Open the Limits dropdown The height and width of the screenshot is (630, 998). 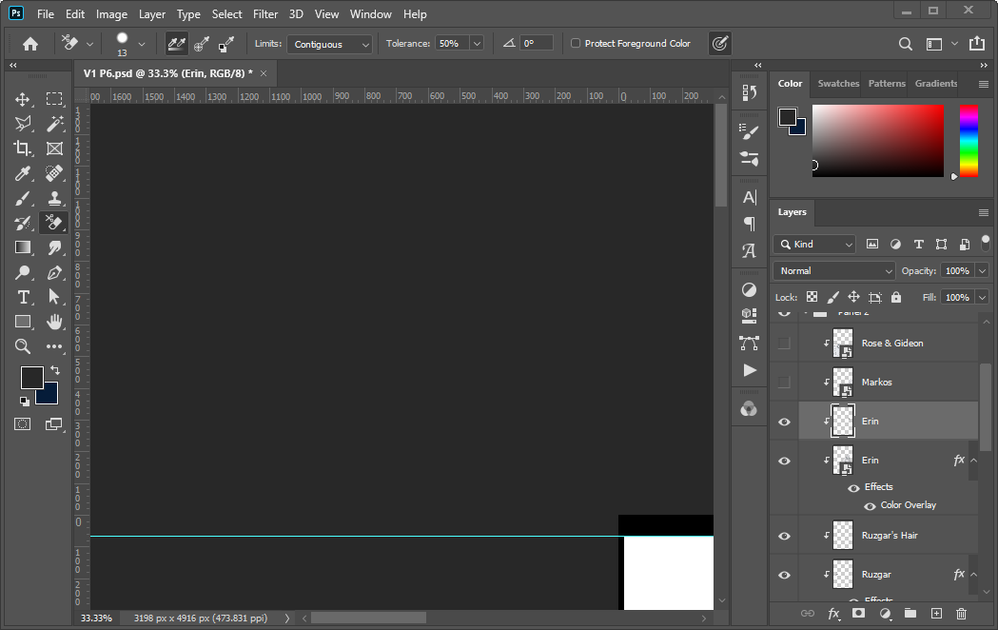tap(331, 43)
